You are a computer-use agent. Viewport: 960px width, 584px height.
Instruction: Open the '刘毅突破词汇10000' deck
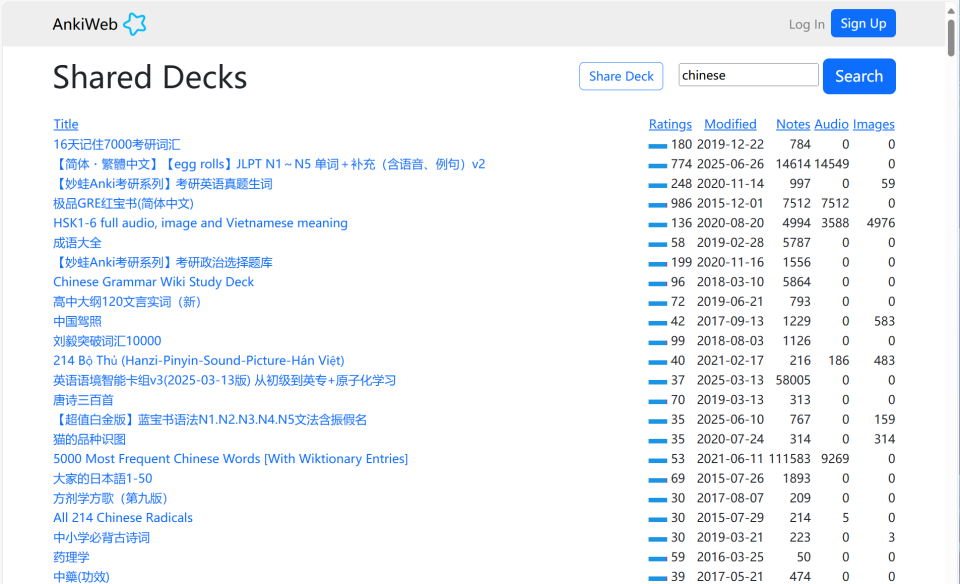click(x=107, y=340)
